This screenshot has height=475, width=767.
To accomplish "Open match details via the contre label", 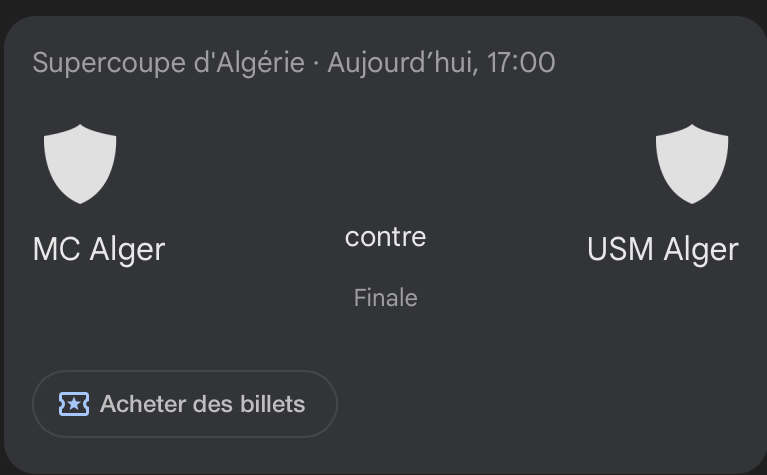I will click(385, 237).
